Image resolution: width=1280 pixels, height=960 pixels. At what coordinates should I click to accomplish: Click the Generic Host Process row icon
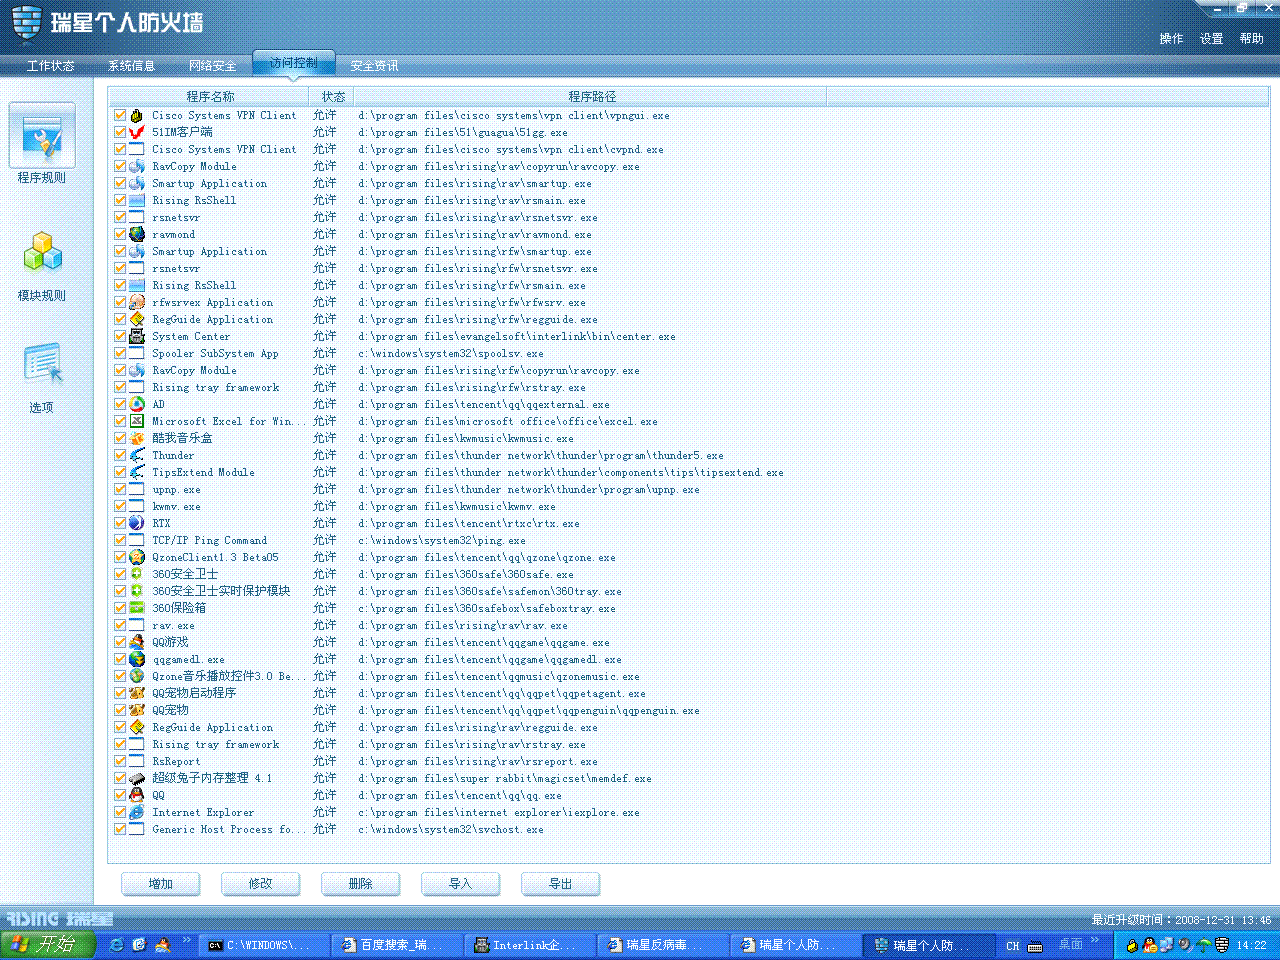pos(137,829)
